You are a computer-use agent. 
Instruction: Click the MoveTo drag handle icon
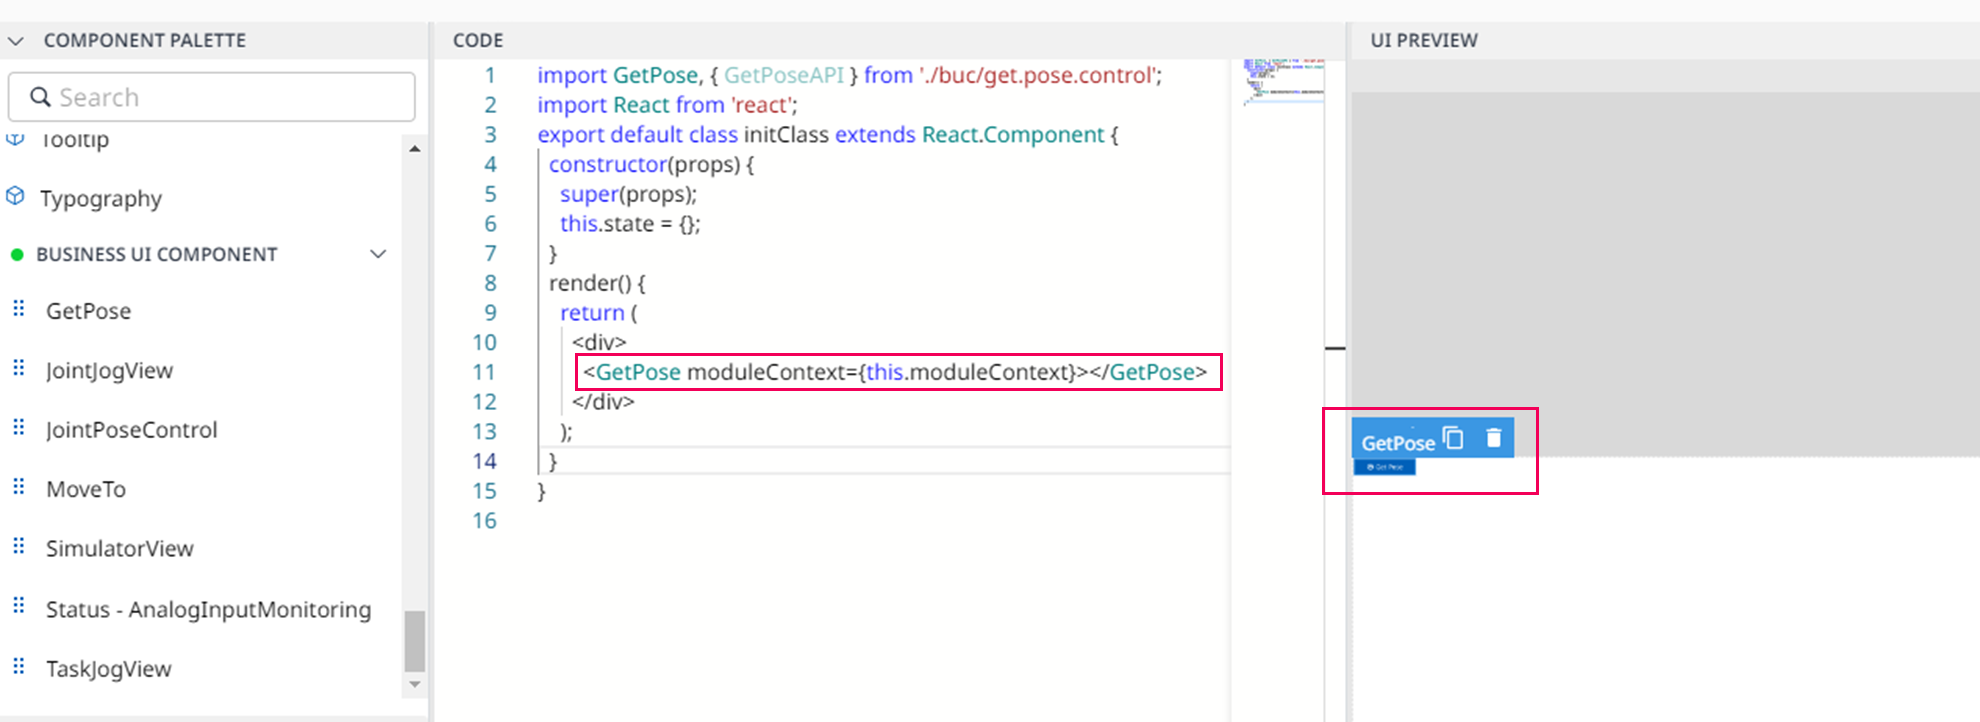tap(18, 487)
